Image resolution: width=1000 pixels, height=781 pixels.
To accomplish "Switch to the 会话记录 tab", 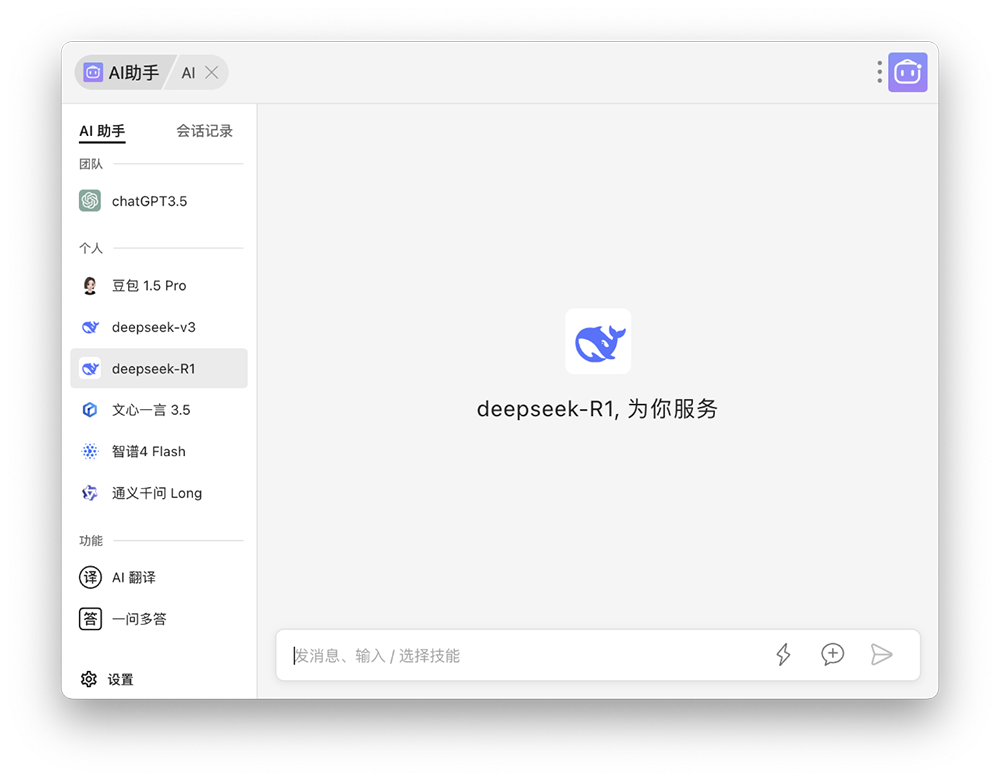I will point(204,131).
